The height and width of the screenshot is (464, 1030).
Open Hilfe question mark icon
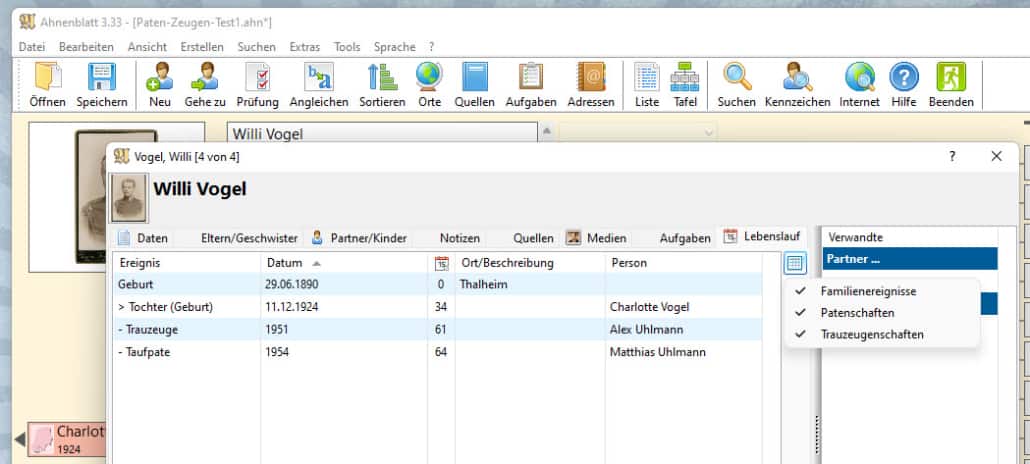tap(904, 77)
